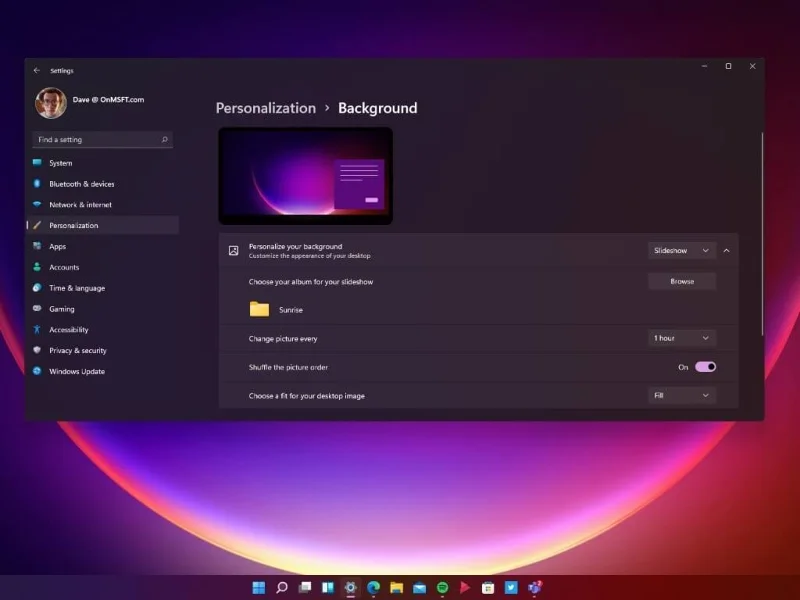800x600 pixels.
Task: Go back to Personalization via breadcrumb
Action: click(x=265, y=107)
